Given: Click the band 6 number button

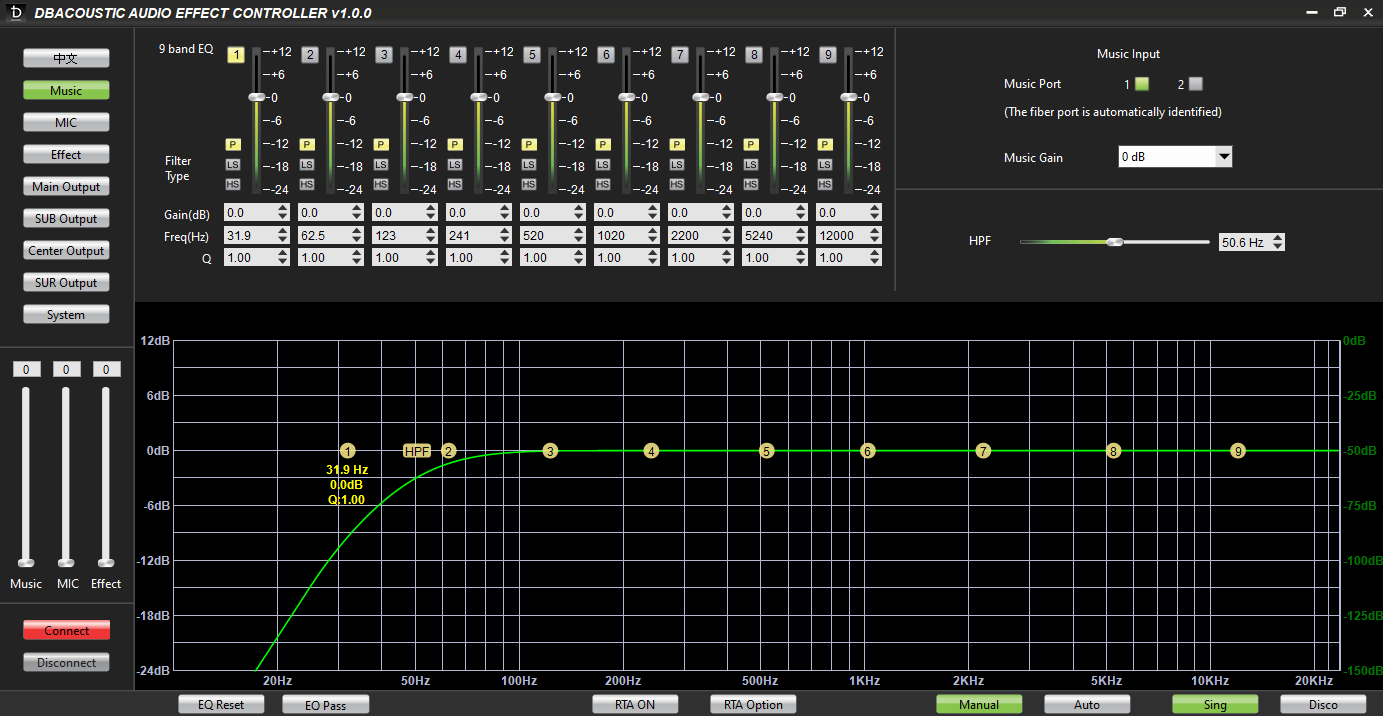Looking at the screenshot, I should point(605,55).
